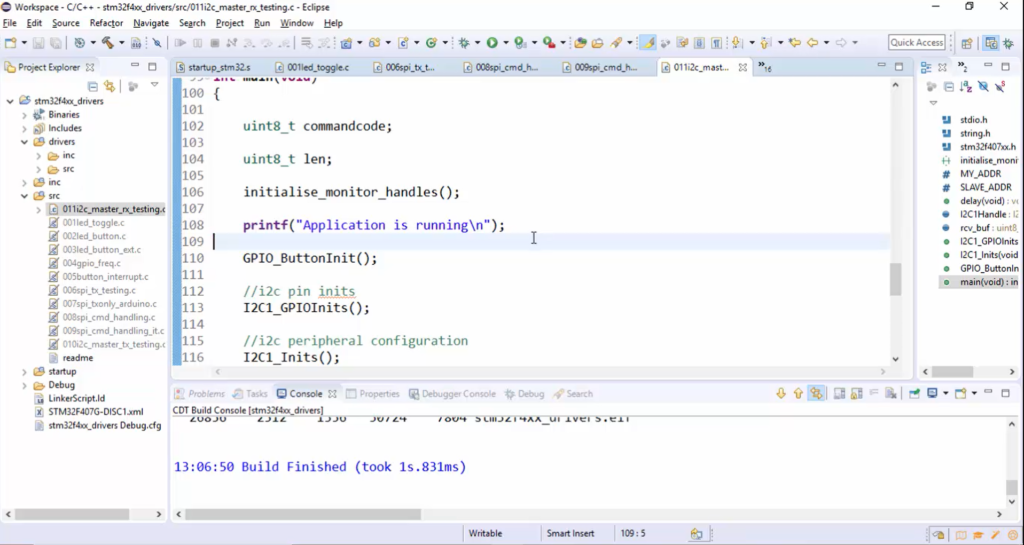1024x545 pixels.
Task: Toggle Hide Static Members icon in Outline
Action: [1000, 86]
